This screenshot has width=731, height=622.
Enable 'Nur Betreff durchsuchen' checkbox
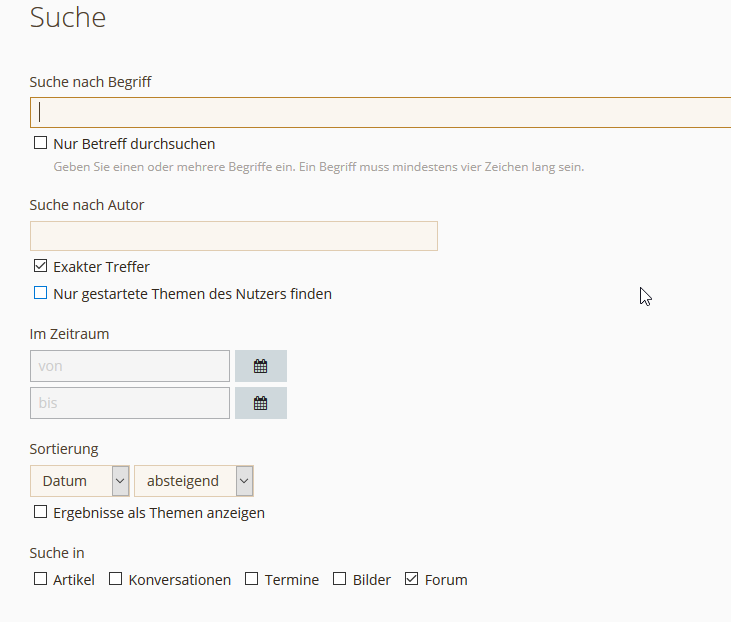(x=41, y=143)
